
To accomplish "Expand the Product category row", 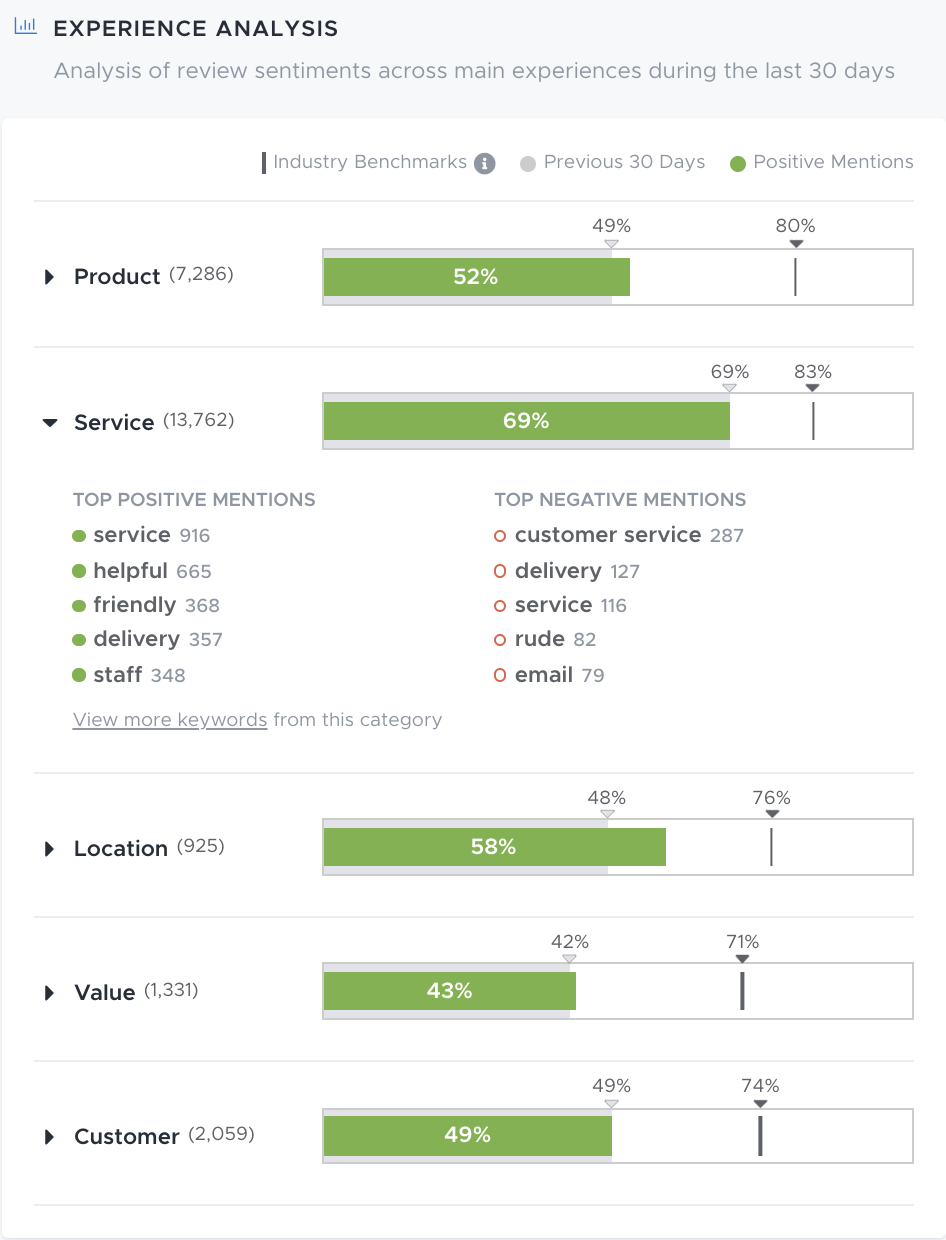I will pos(49,277).
